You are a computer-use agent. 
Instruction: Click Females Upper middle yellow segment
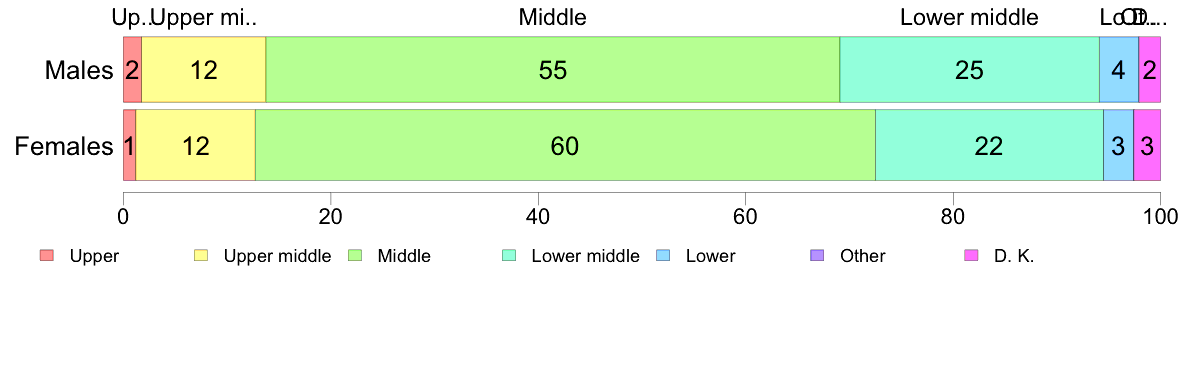point(195,145)
